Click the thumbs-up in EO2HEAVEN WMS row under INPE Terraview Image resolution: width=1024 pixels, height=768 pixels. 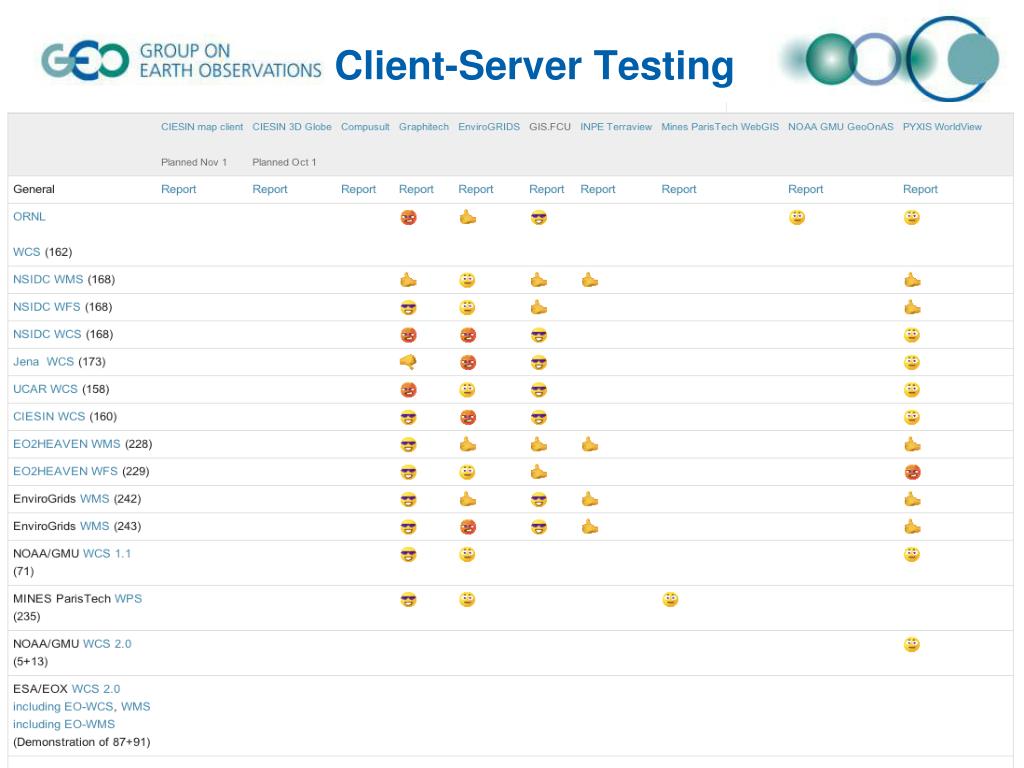pyautogui.click(x=590, y=445)
